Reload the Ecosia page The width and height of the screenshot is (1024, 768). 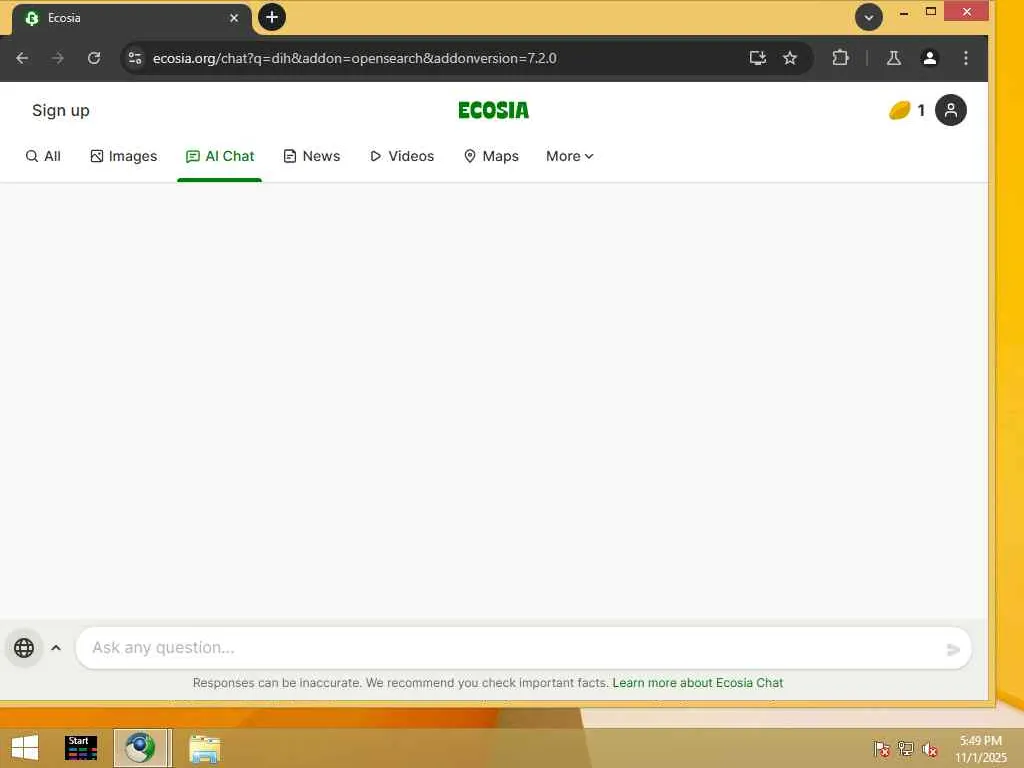[94, 58]
